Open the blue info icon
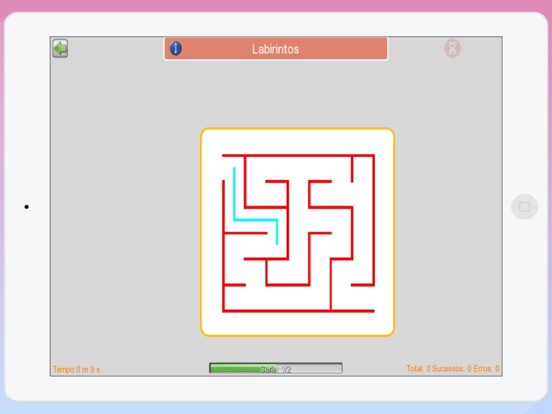The width and height of the screenshot is (552, 414). [176, 48]
